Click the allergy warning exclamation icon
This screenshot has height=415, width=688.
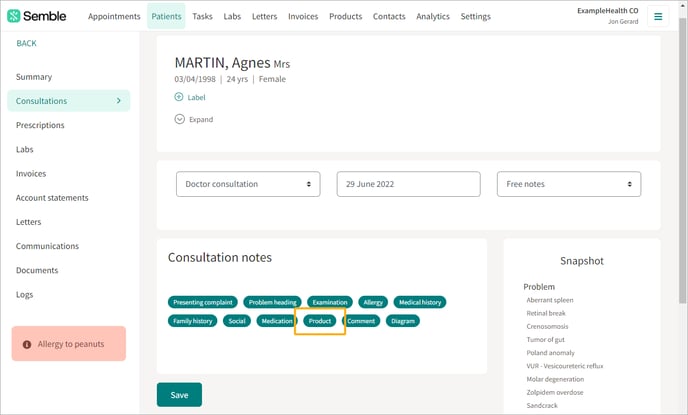27,344
